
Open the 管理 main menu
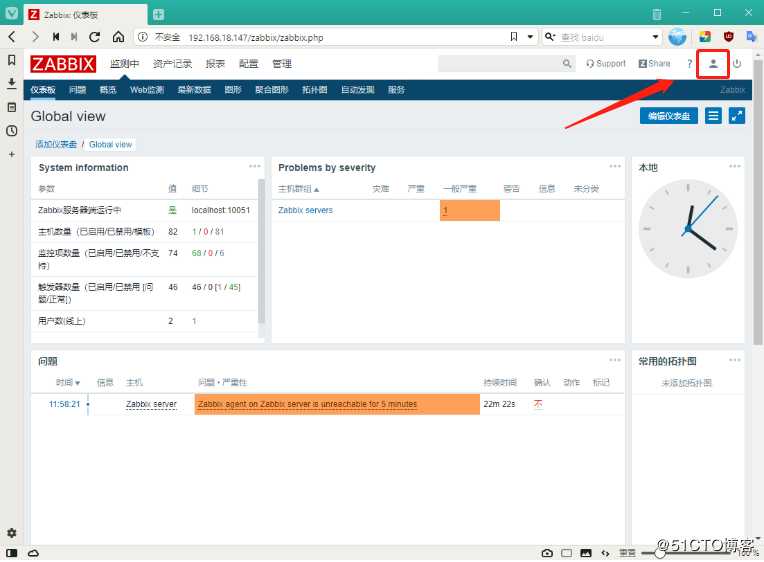tap(282, 64)
